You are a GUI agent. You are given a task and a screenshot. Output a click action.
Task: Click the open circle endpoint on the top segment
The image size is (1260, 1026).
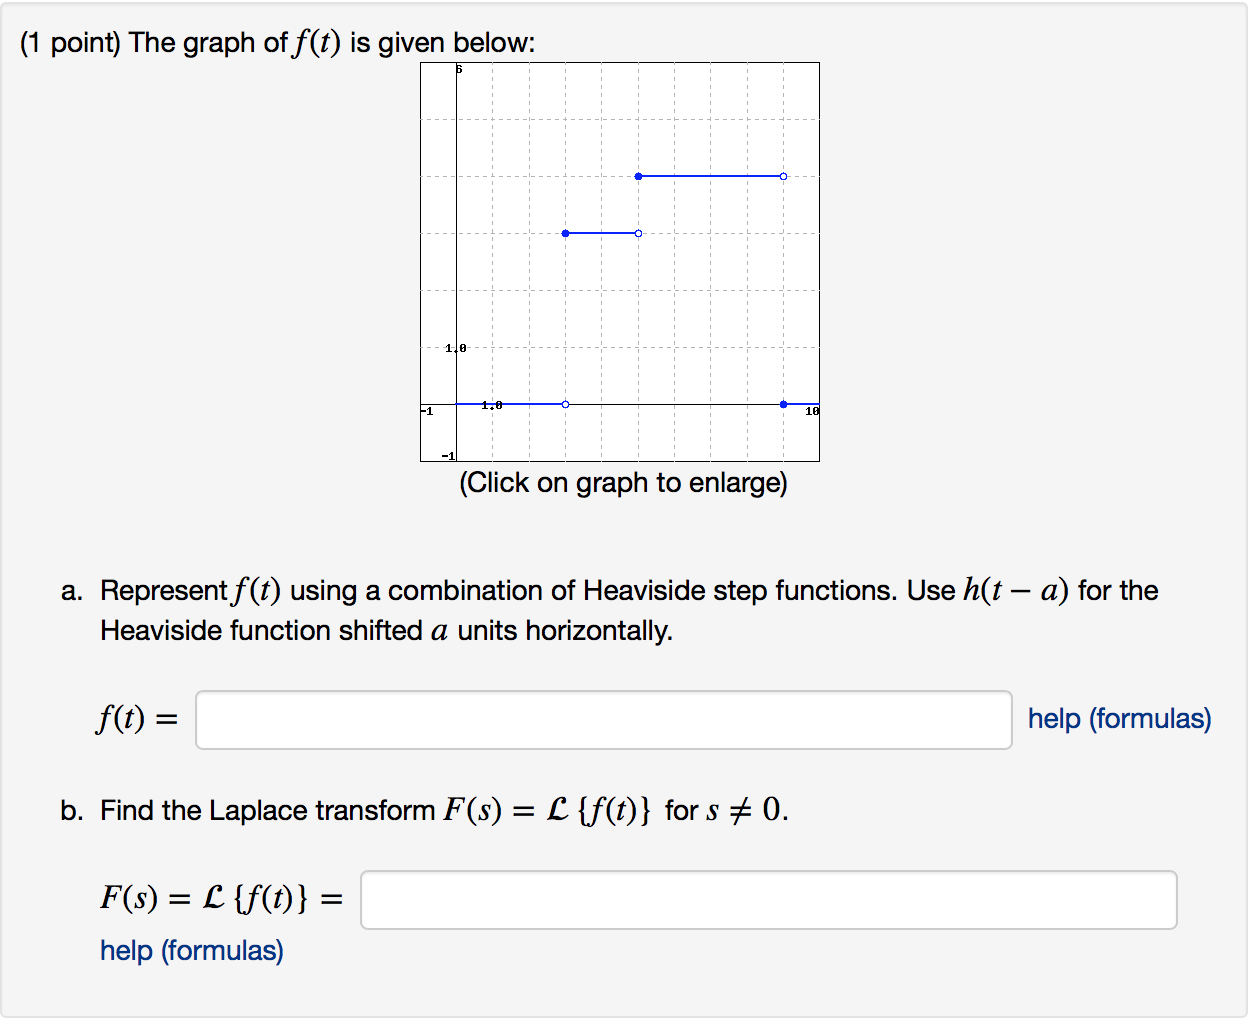pyautogui.click(x=783, y=176)
